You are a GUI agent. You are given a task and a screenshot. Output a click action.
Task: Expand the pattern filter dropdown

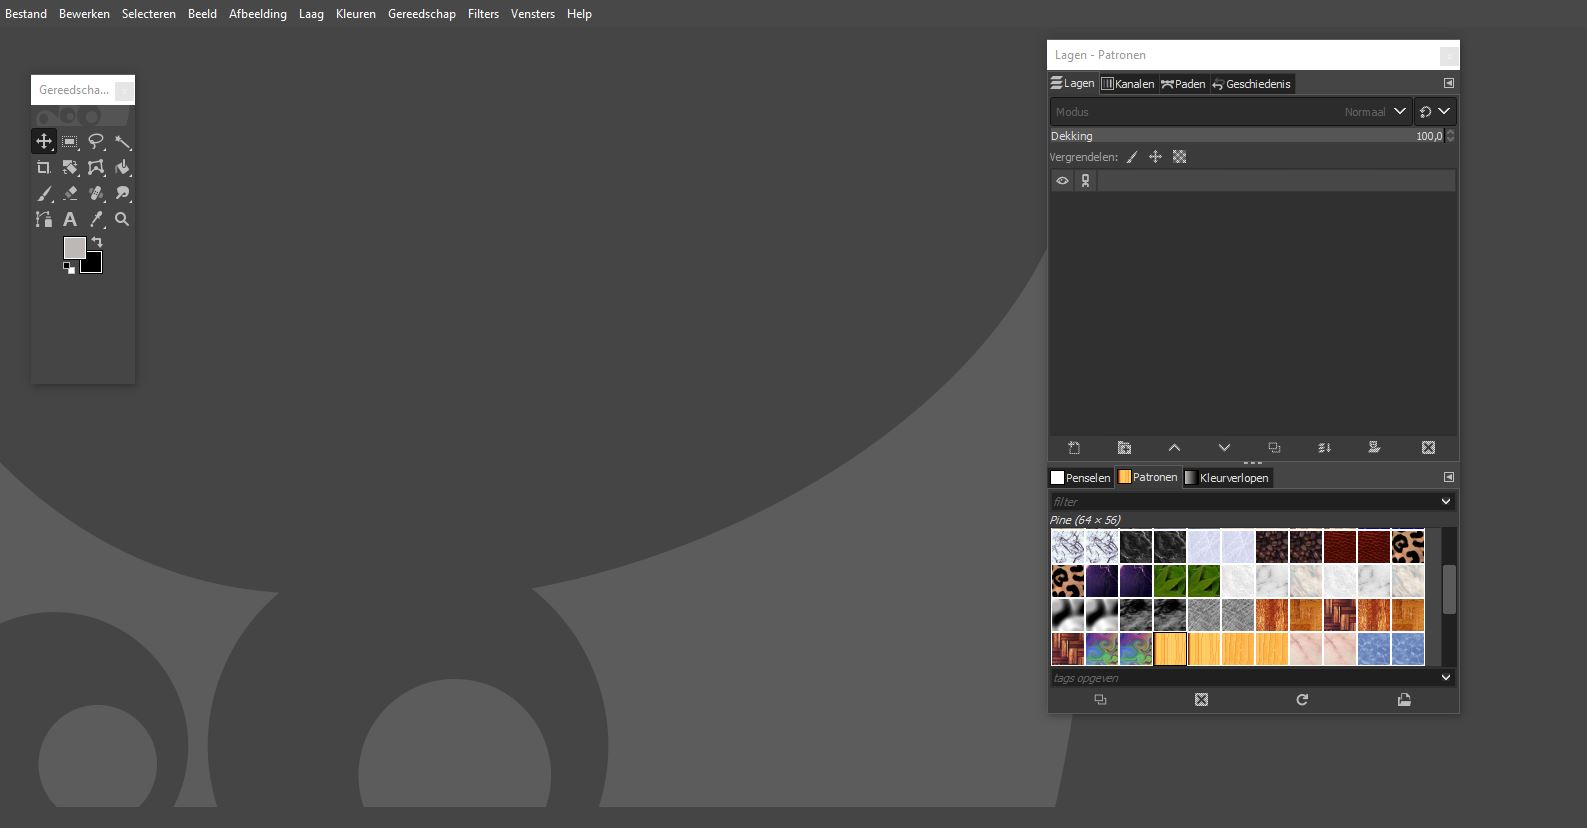(1446, 502)
